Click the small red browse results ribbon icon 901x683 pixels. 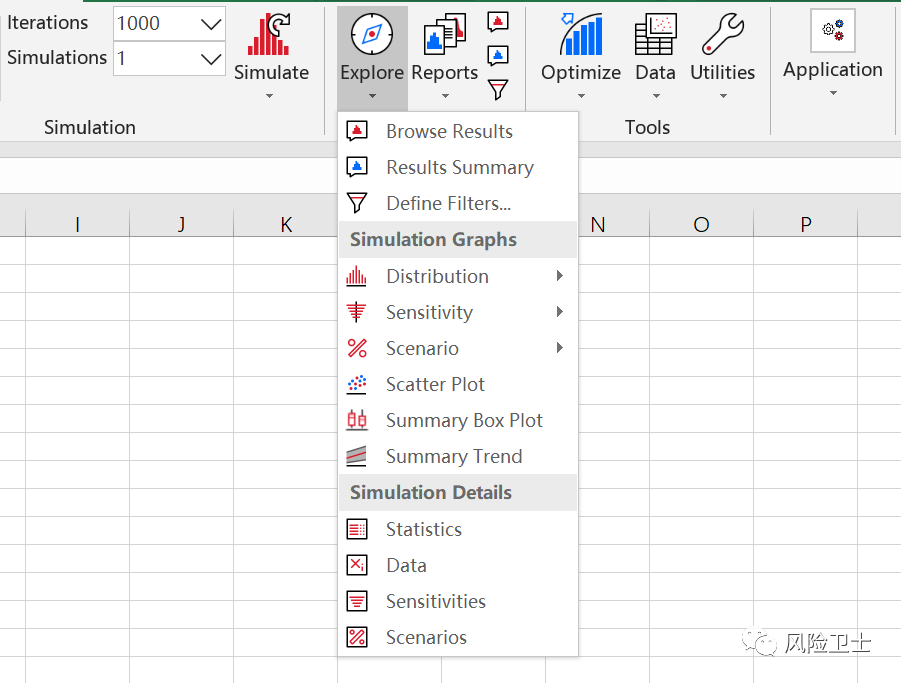(498, 22)
